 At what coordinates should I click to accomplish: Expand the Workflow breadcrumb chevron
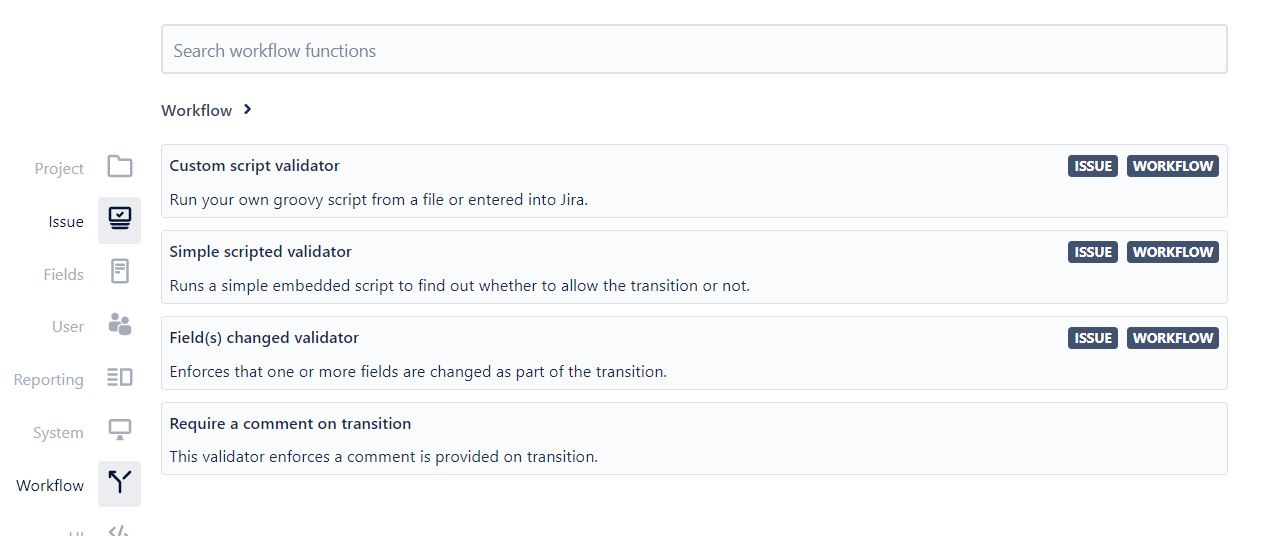(247, 110)
